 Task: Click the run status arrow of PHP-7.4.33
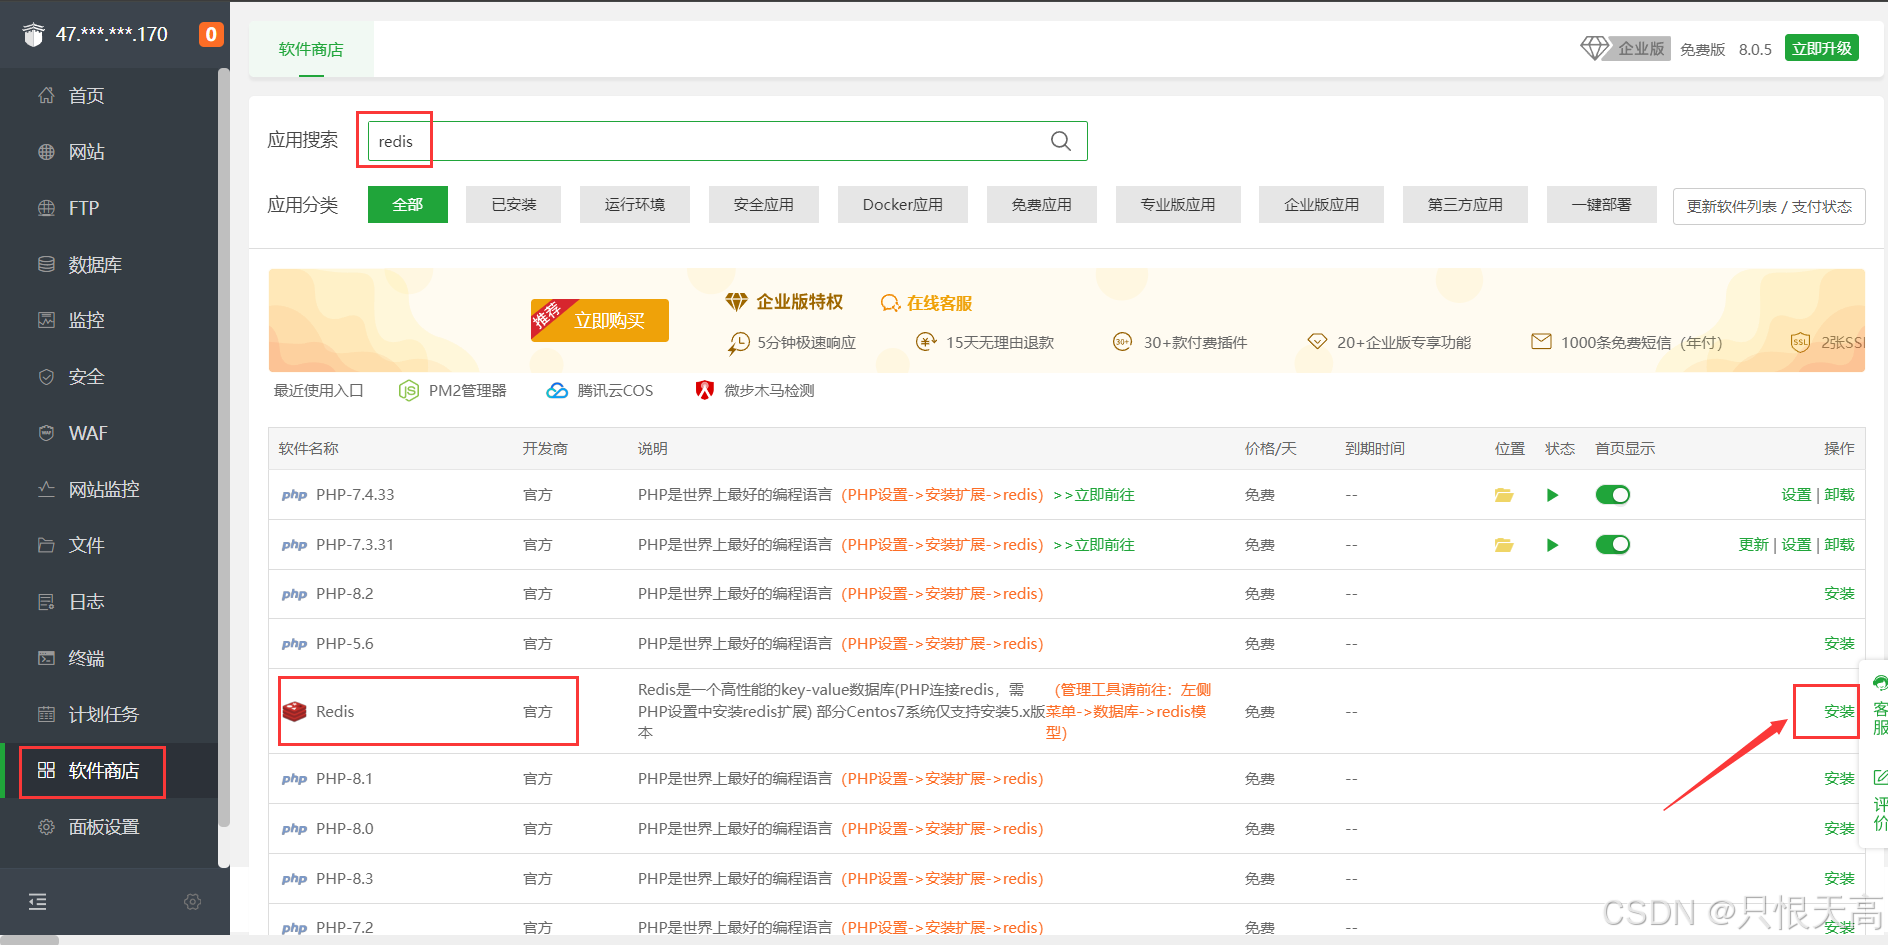pyautogui.click(x=1552, y=495)
